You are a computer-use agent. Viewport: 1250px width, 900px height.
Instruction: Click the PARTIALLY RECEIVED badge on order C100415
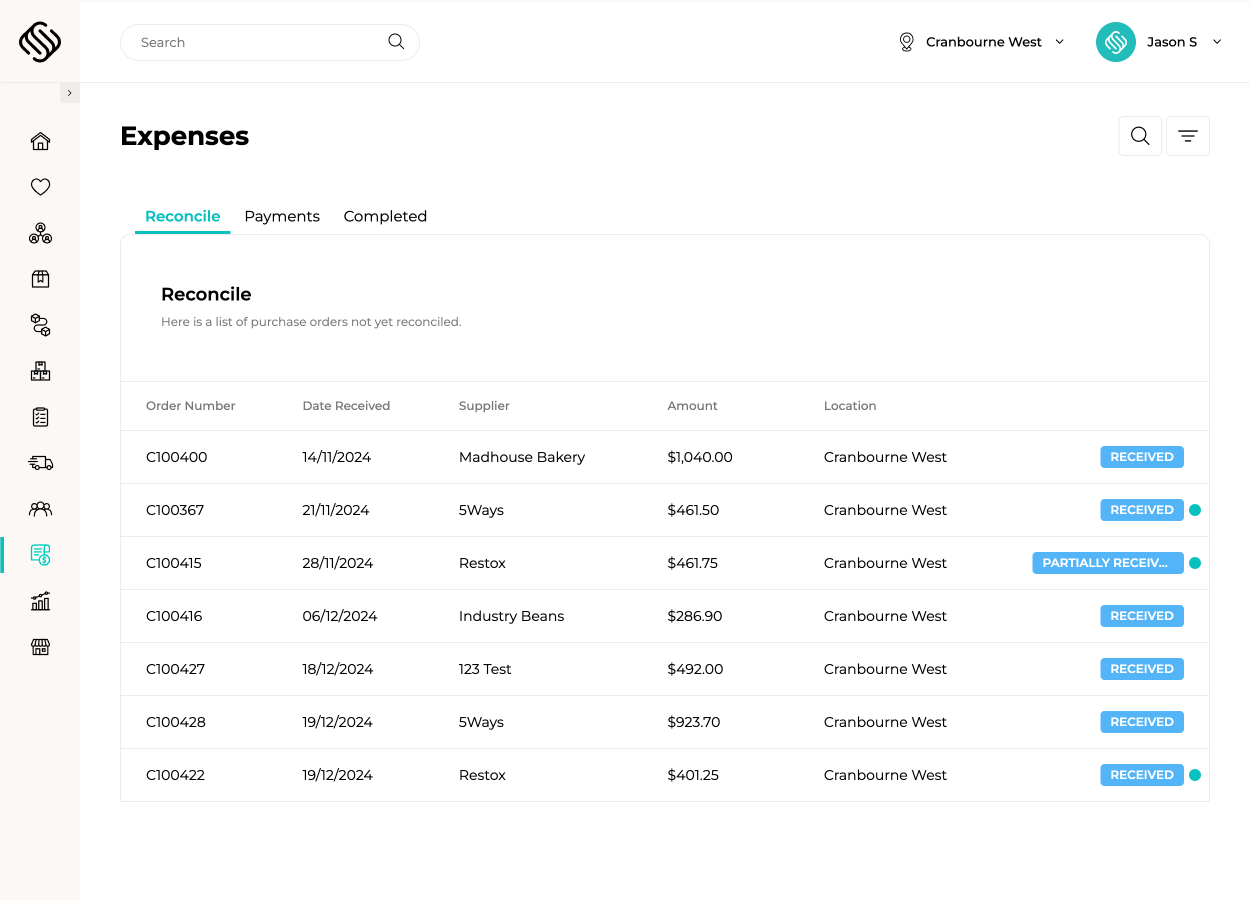pyautogui.click(x=1107, y=562)
